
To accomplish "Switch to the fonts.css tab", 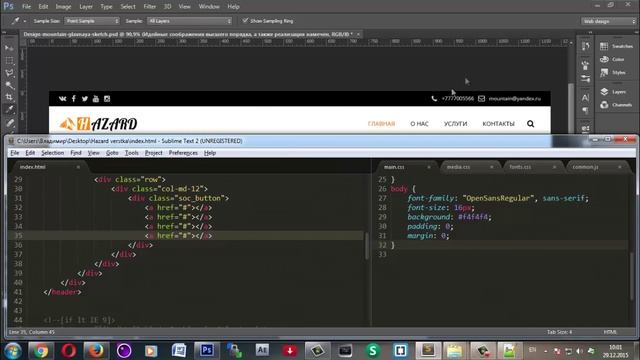I will (x=531, y=167).
